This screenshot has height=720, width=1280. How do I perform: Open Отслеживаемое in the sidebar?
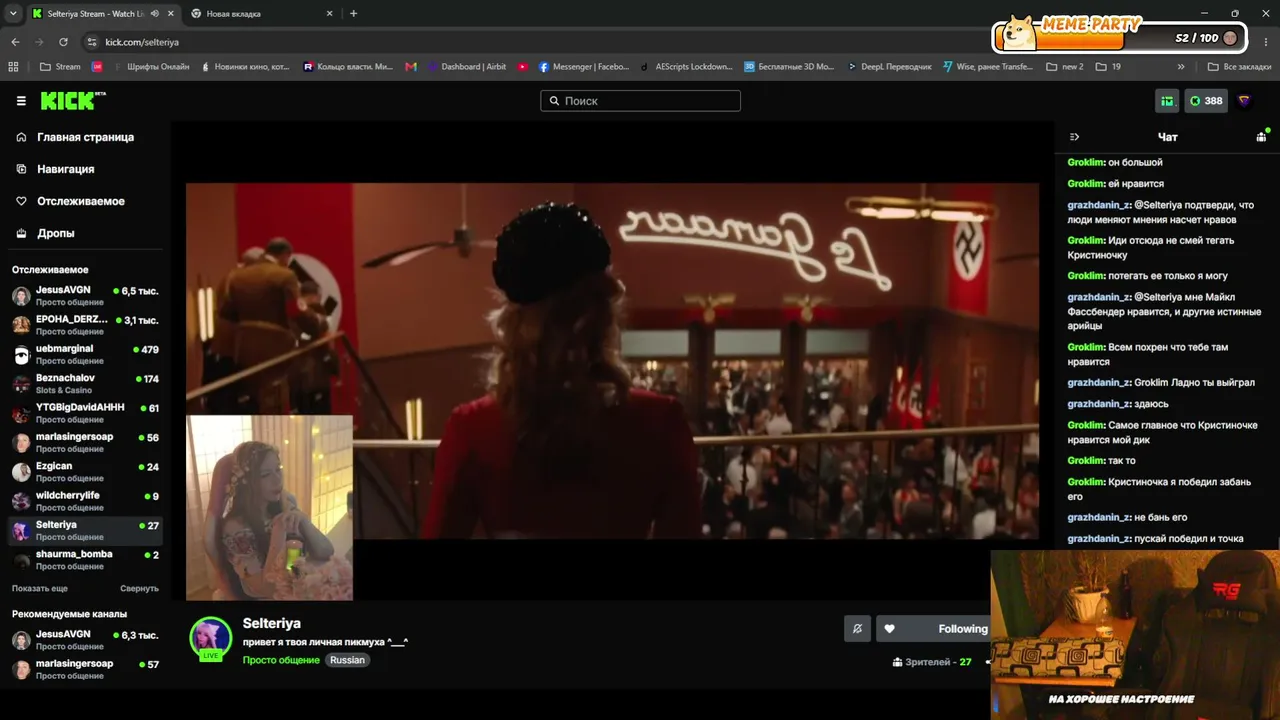[x=81, y=201]
